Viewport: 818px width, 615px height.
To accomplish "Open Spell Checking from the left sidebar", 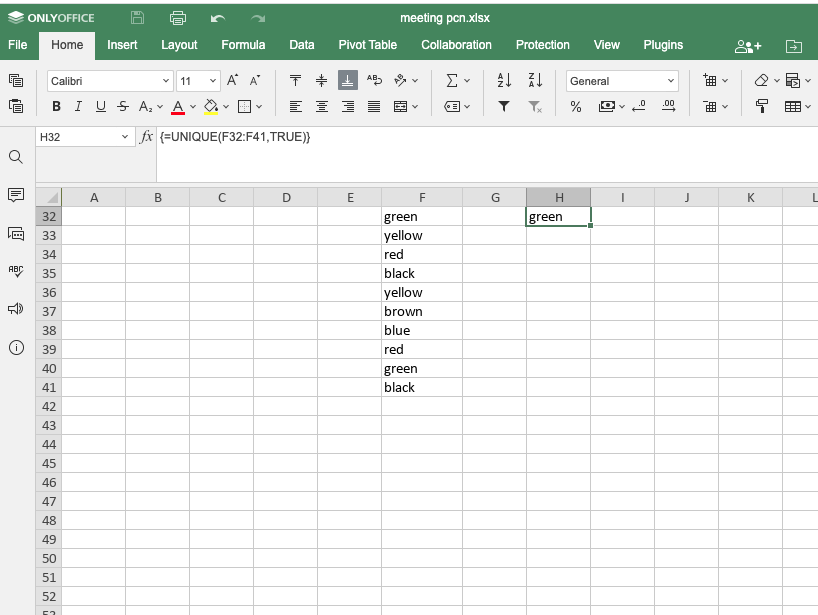I will pyautogui.click(x=17, y=270).
